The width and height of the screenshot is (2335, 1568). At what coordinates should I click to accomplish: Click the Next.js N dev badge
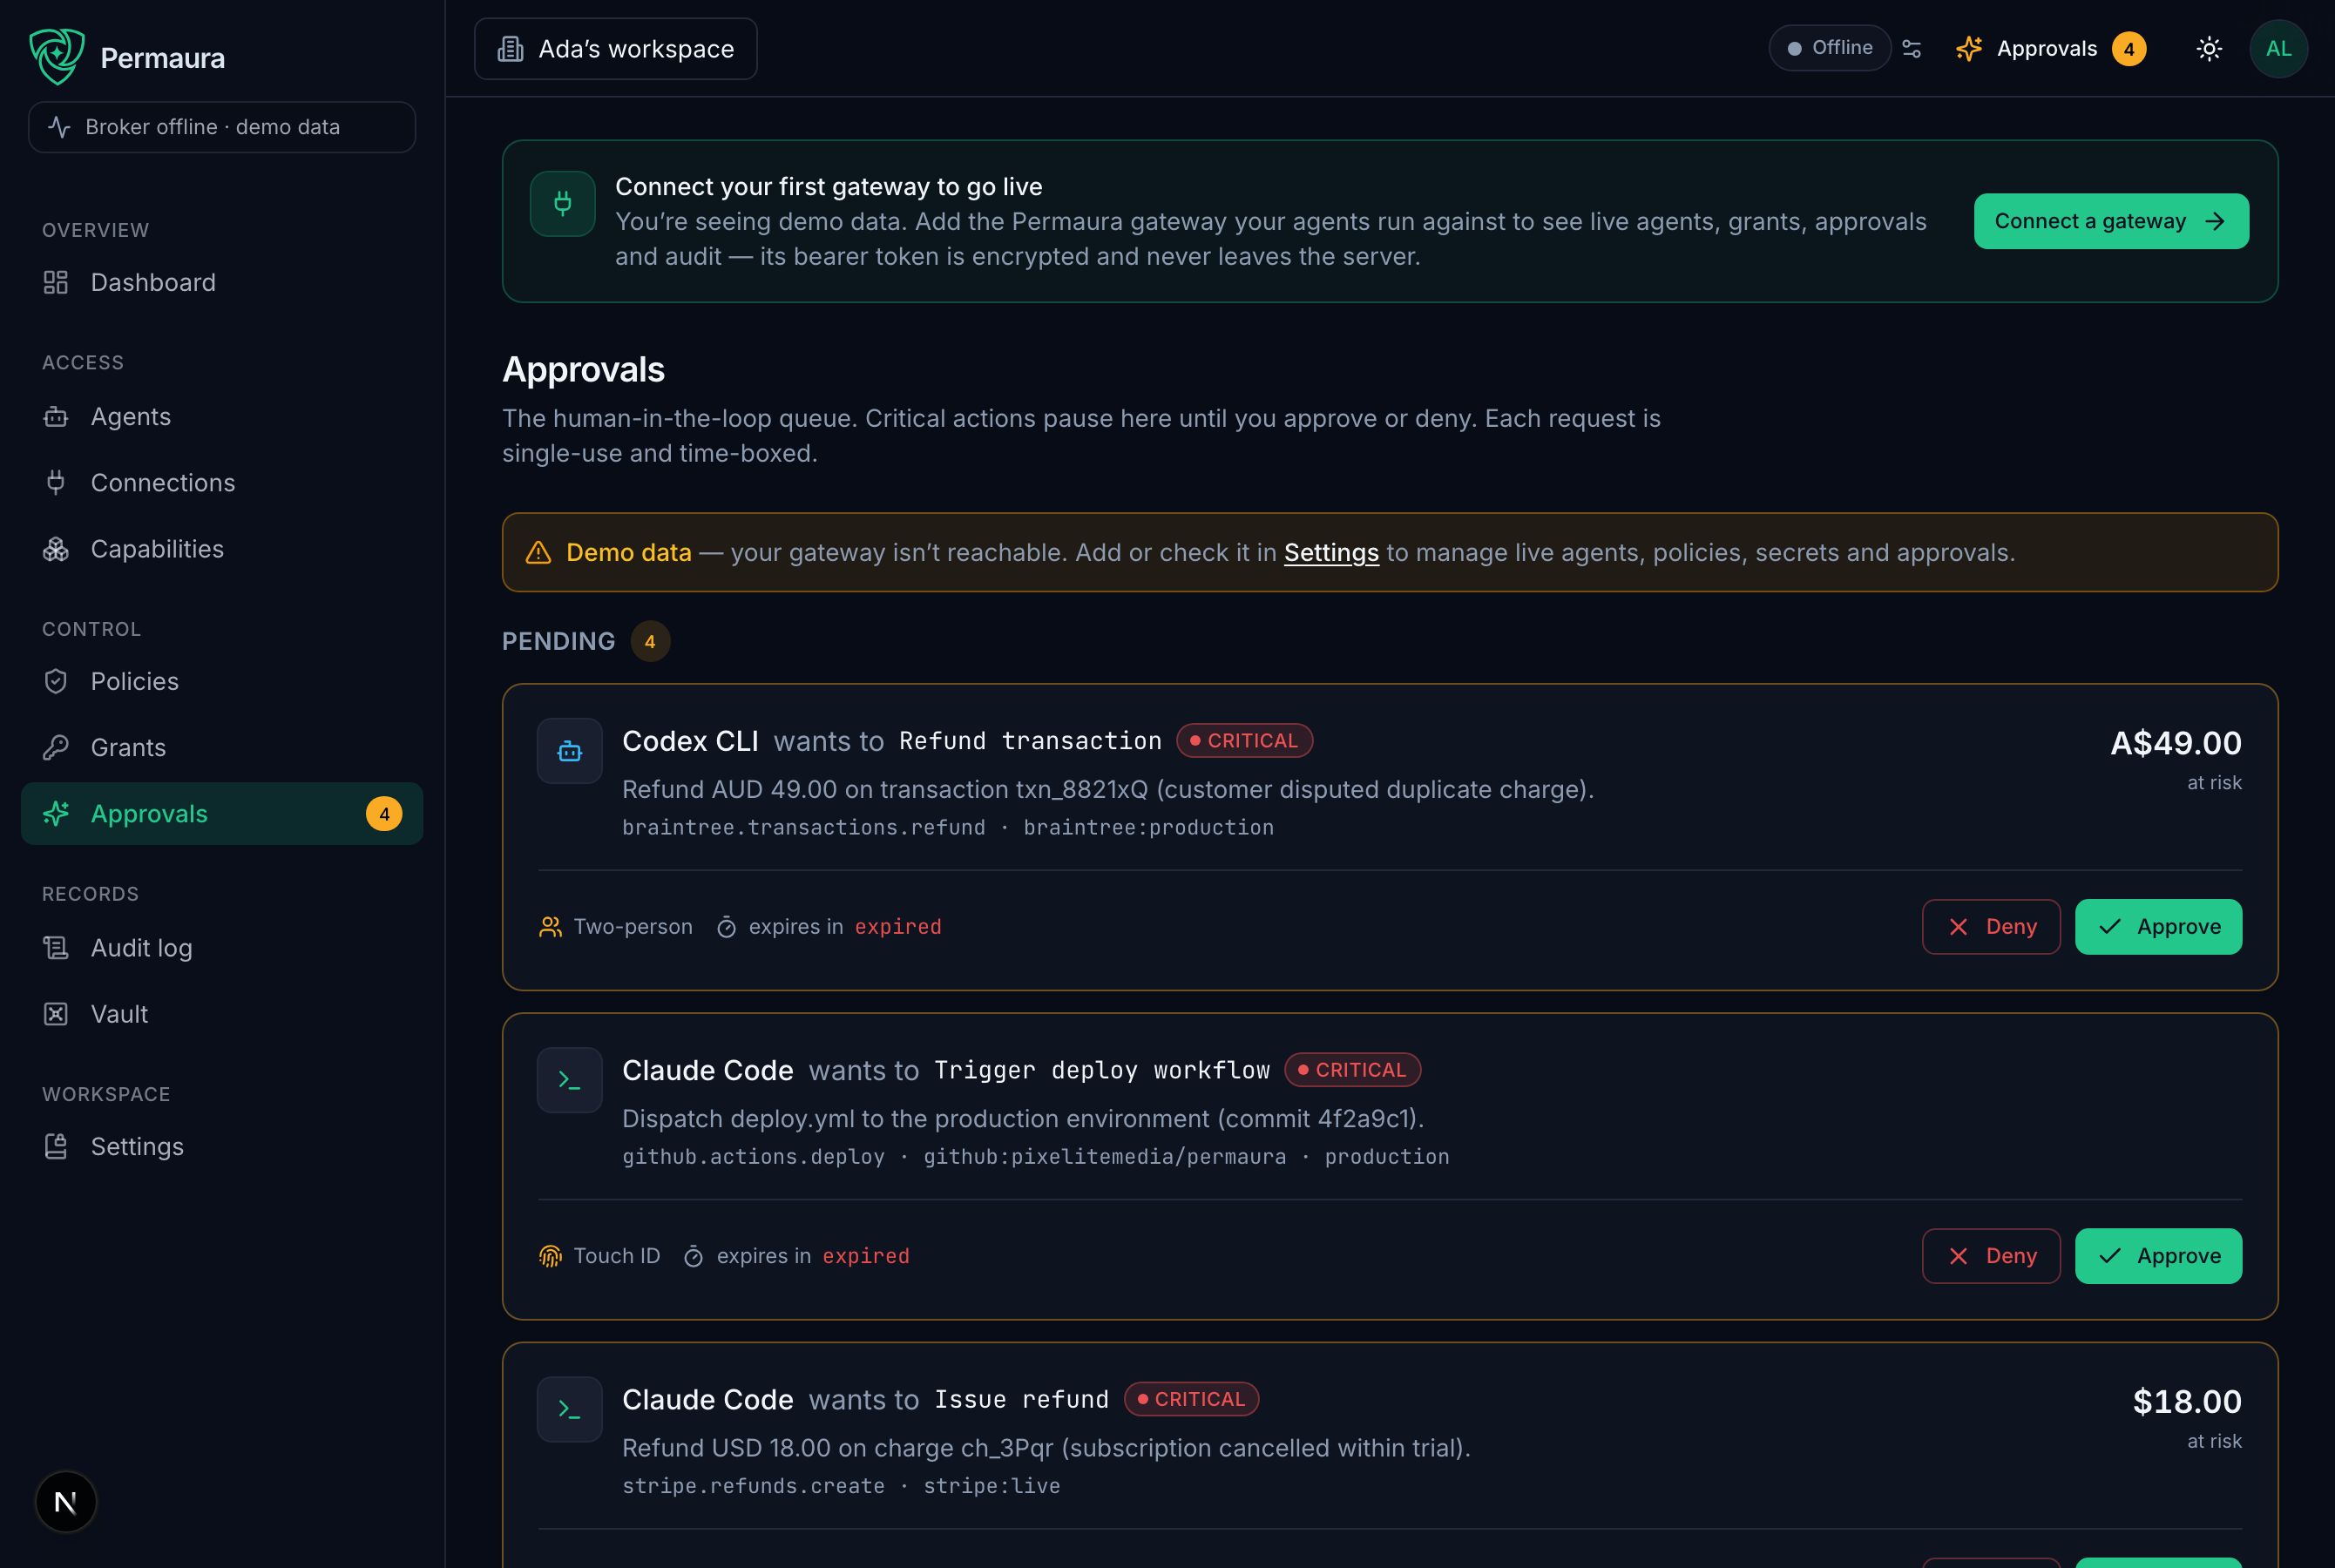66,1502
